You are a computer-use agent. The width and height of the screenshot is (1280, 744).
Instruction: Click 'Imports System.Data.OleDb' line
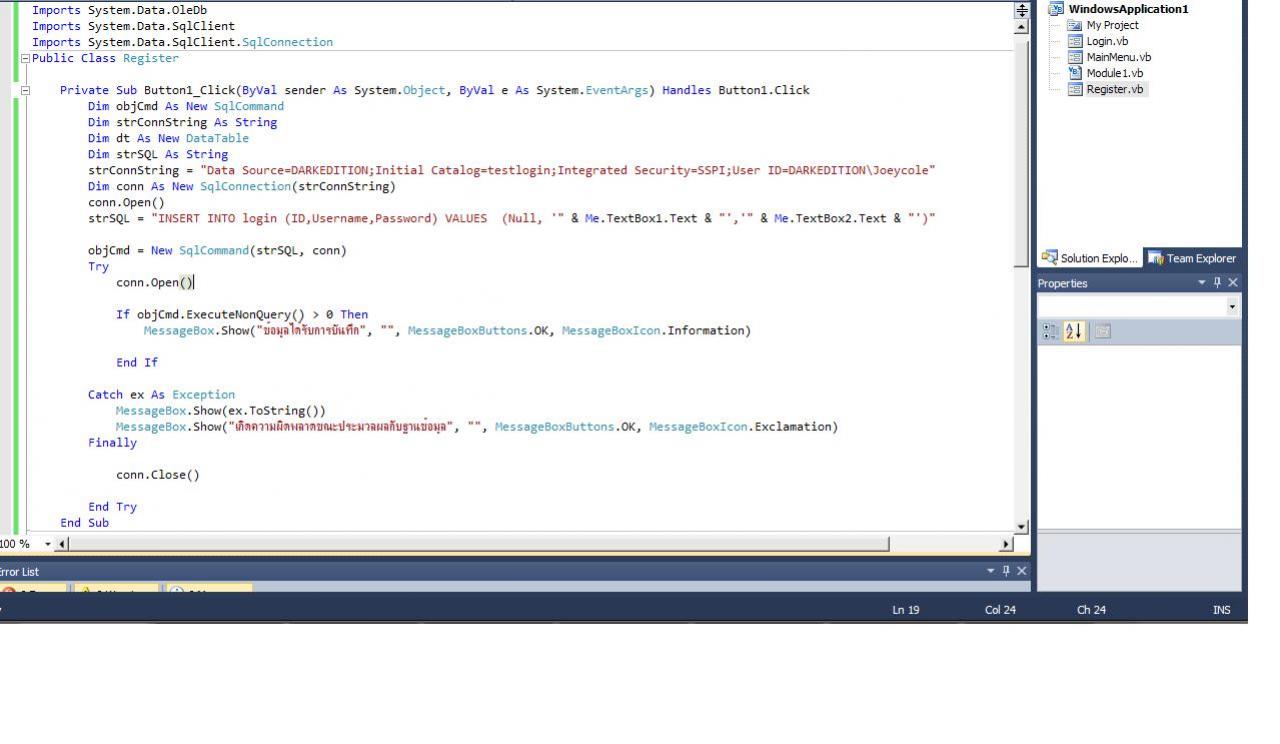[x=120, y=10]
